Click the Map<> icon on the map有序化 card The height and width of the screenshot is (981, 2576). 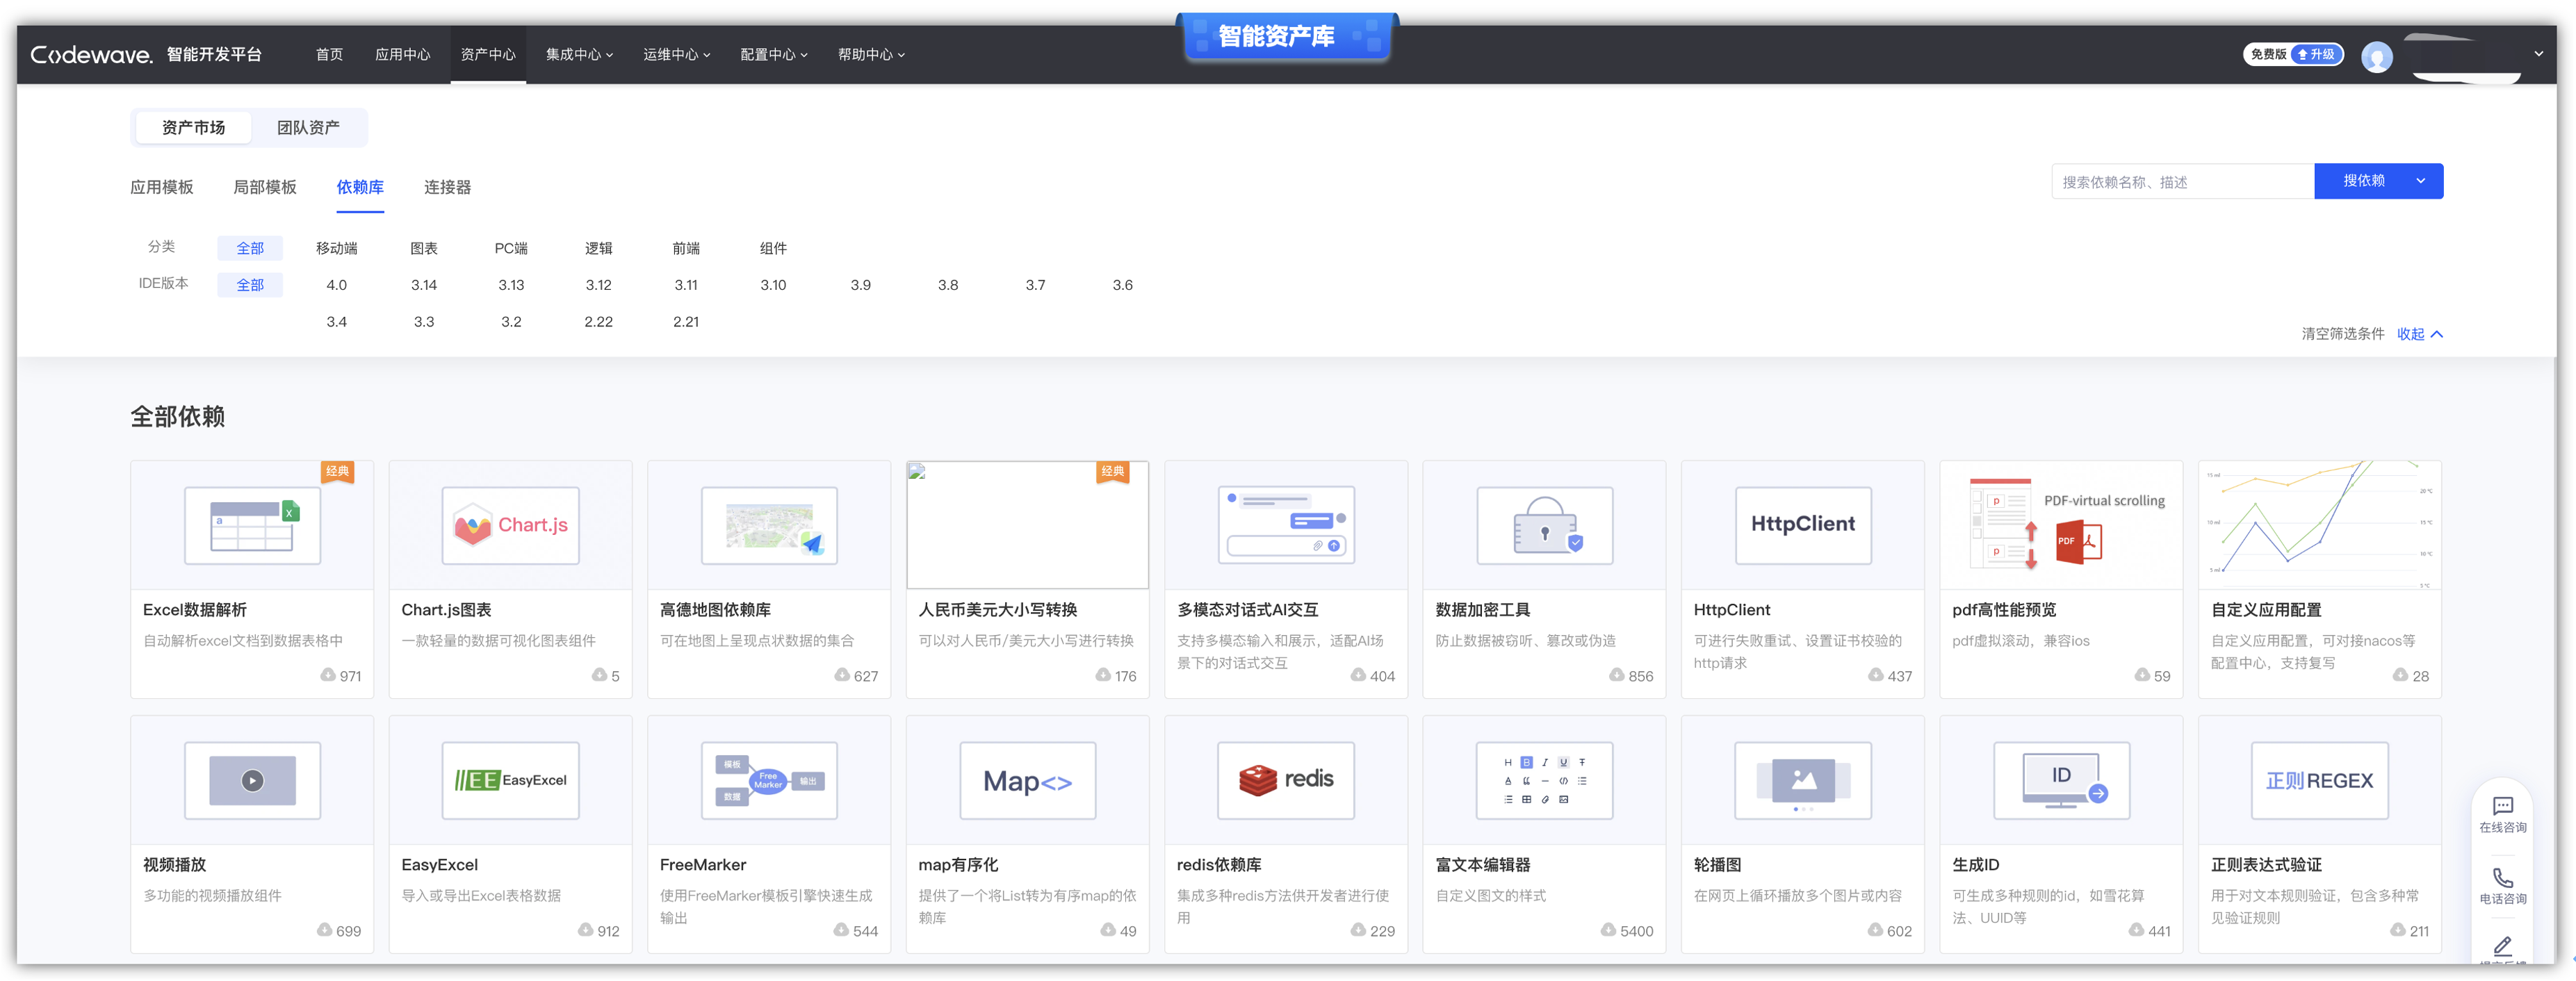click(x=1027, y=780)
